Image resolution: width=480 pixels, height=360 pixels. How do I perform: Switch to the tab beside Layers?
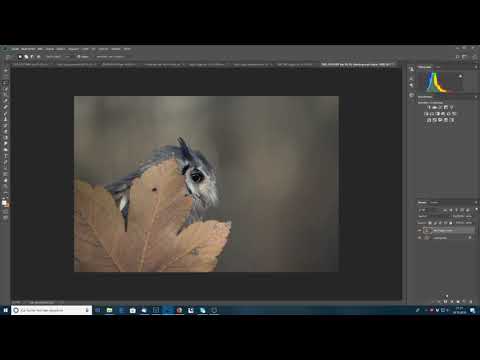tap(434, 202)
